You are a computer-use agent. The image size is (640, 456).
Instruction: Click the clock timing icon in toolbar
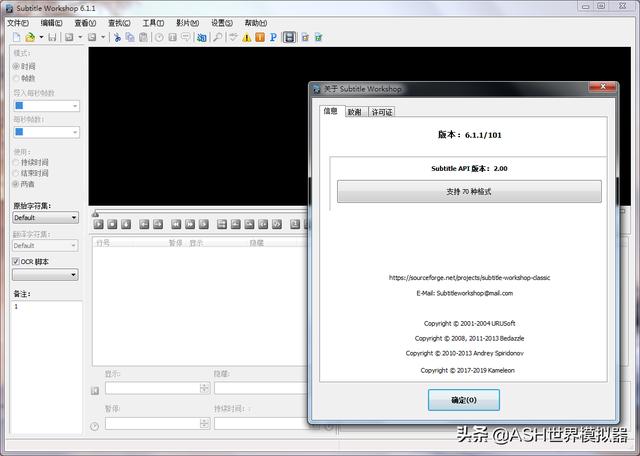tap(159, 38)
